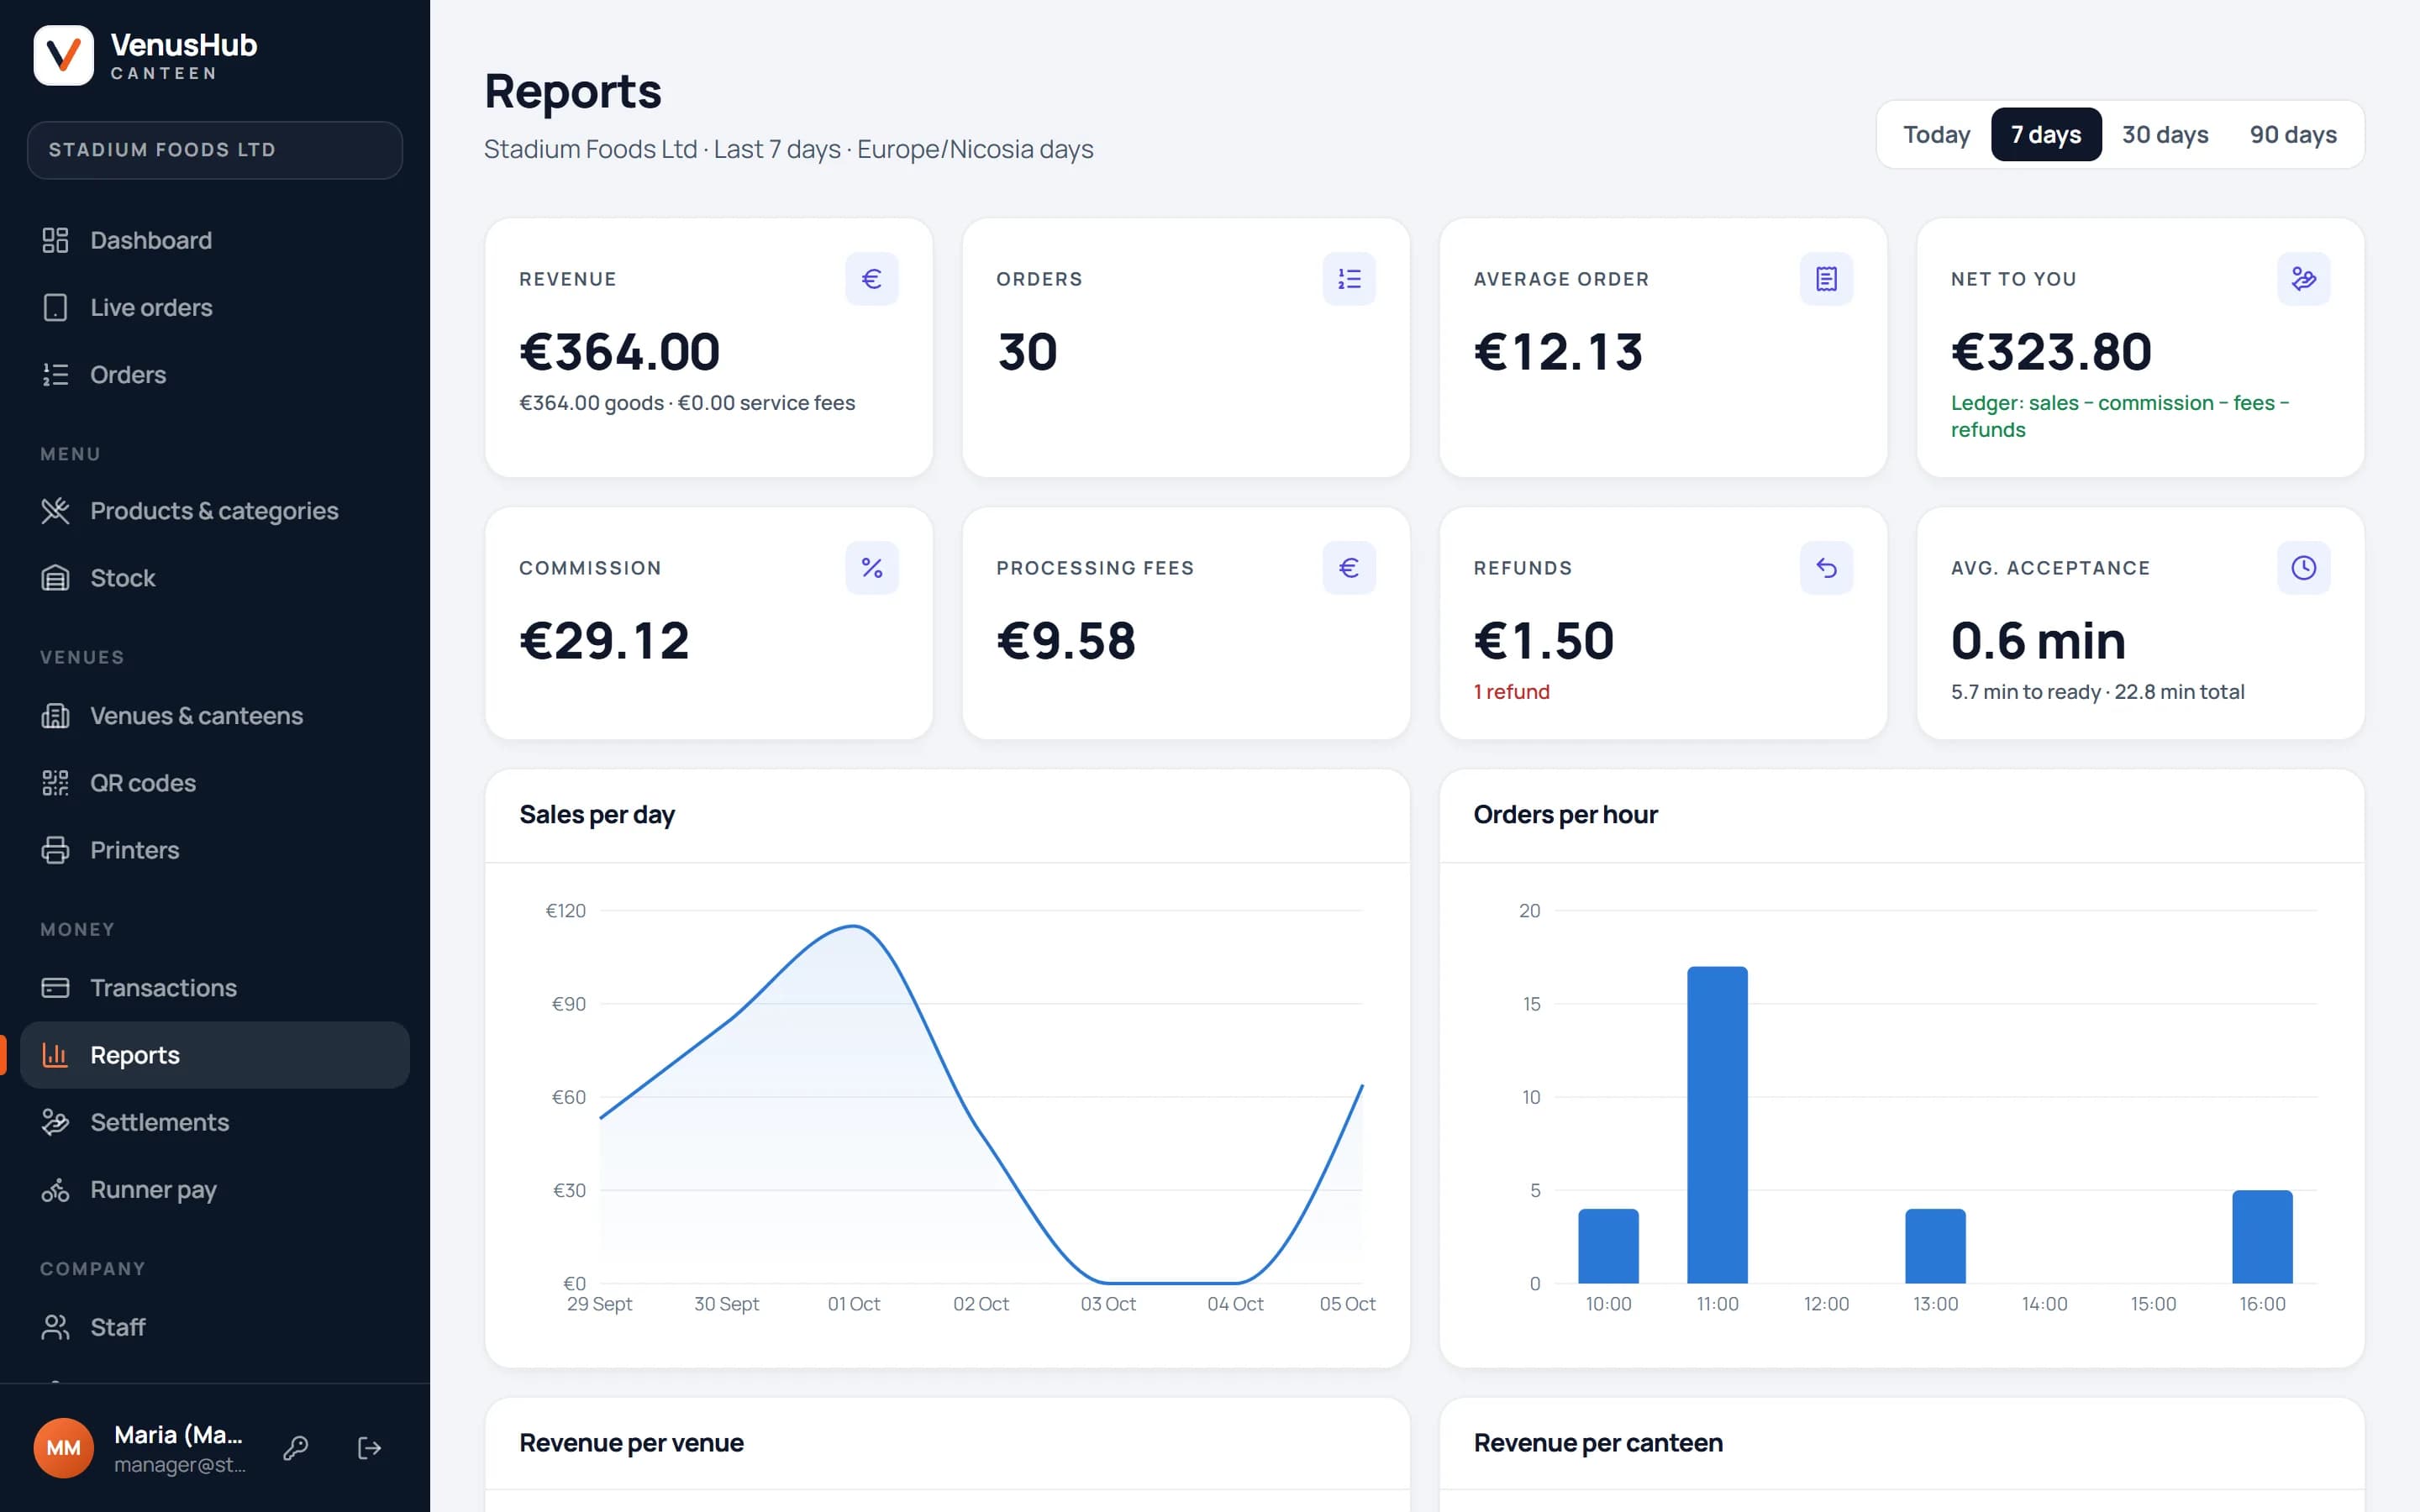Click the Staff people icon

(x=55, y=1327)
